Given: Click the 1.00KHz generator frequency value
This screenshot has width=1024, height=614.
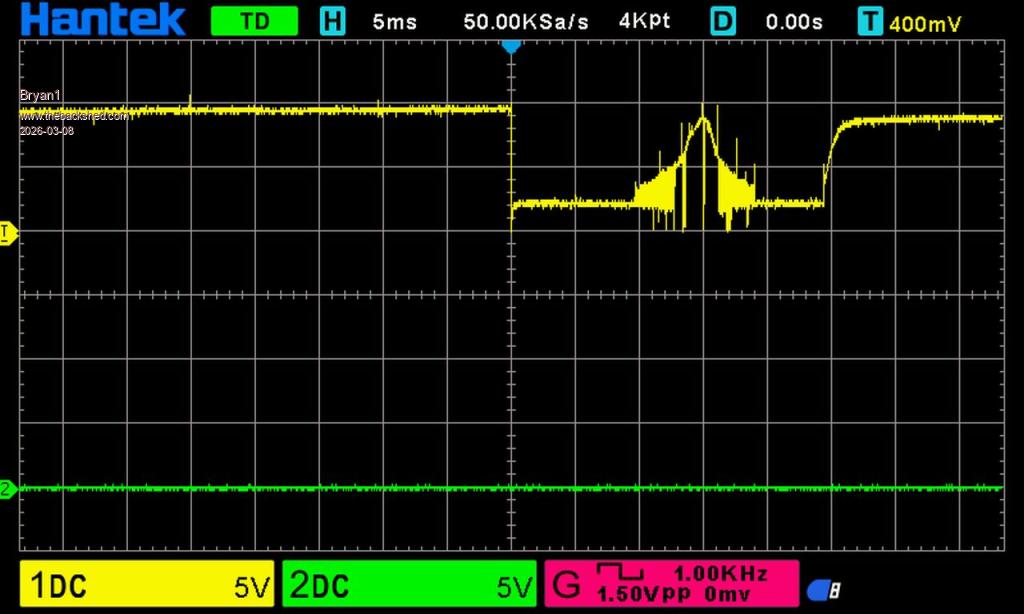Looking at the screenshot, I should coord(720,574).
